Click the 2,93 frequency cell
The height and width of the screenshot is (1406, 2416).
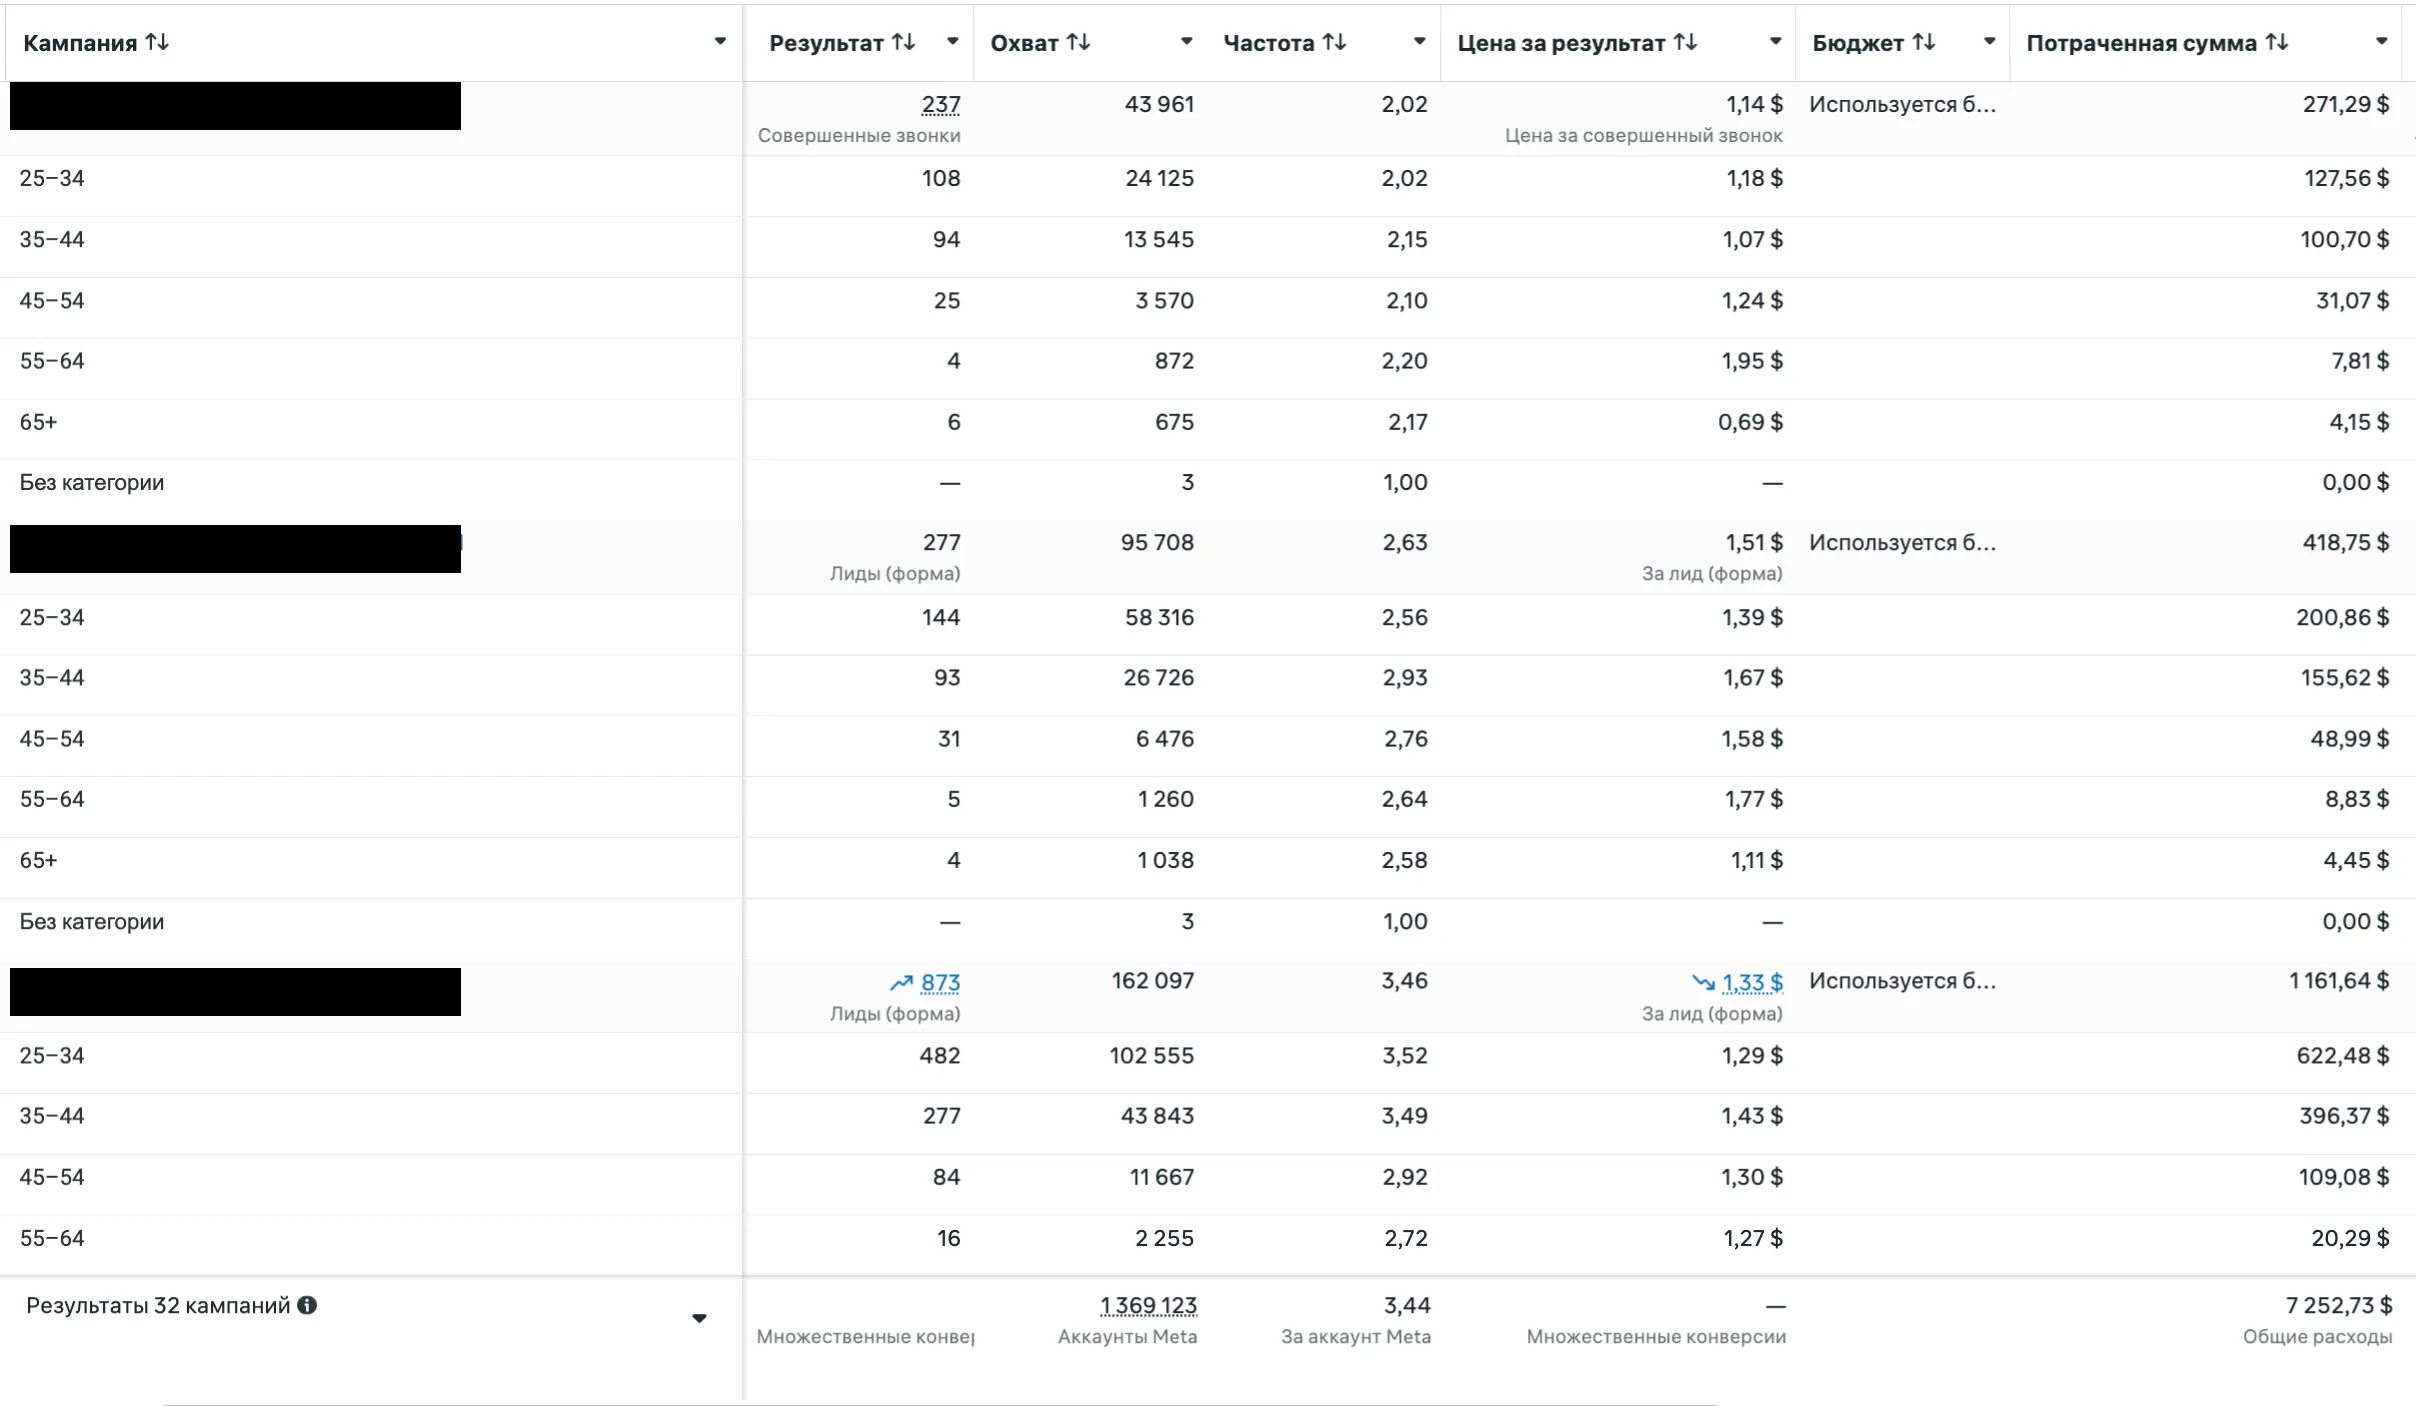coord(1404,678)
